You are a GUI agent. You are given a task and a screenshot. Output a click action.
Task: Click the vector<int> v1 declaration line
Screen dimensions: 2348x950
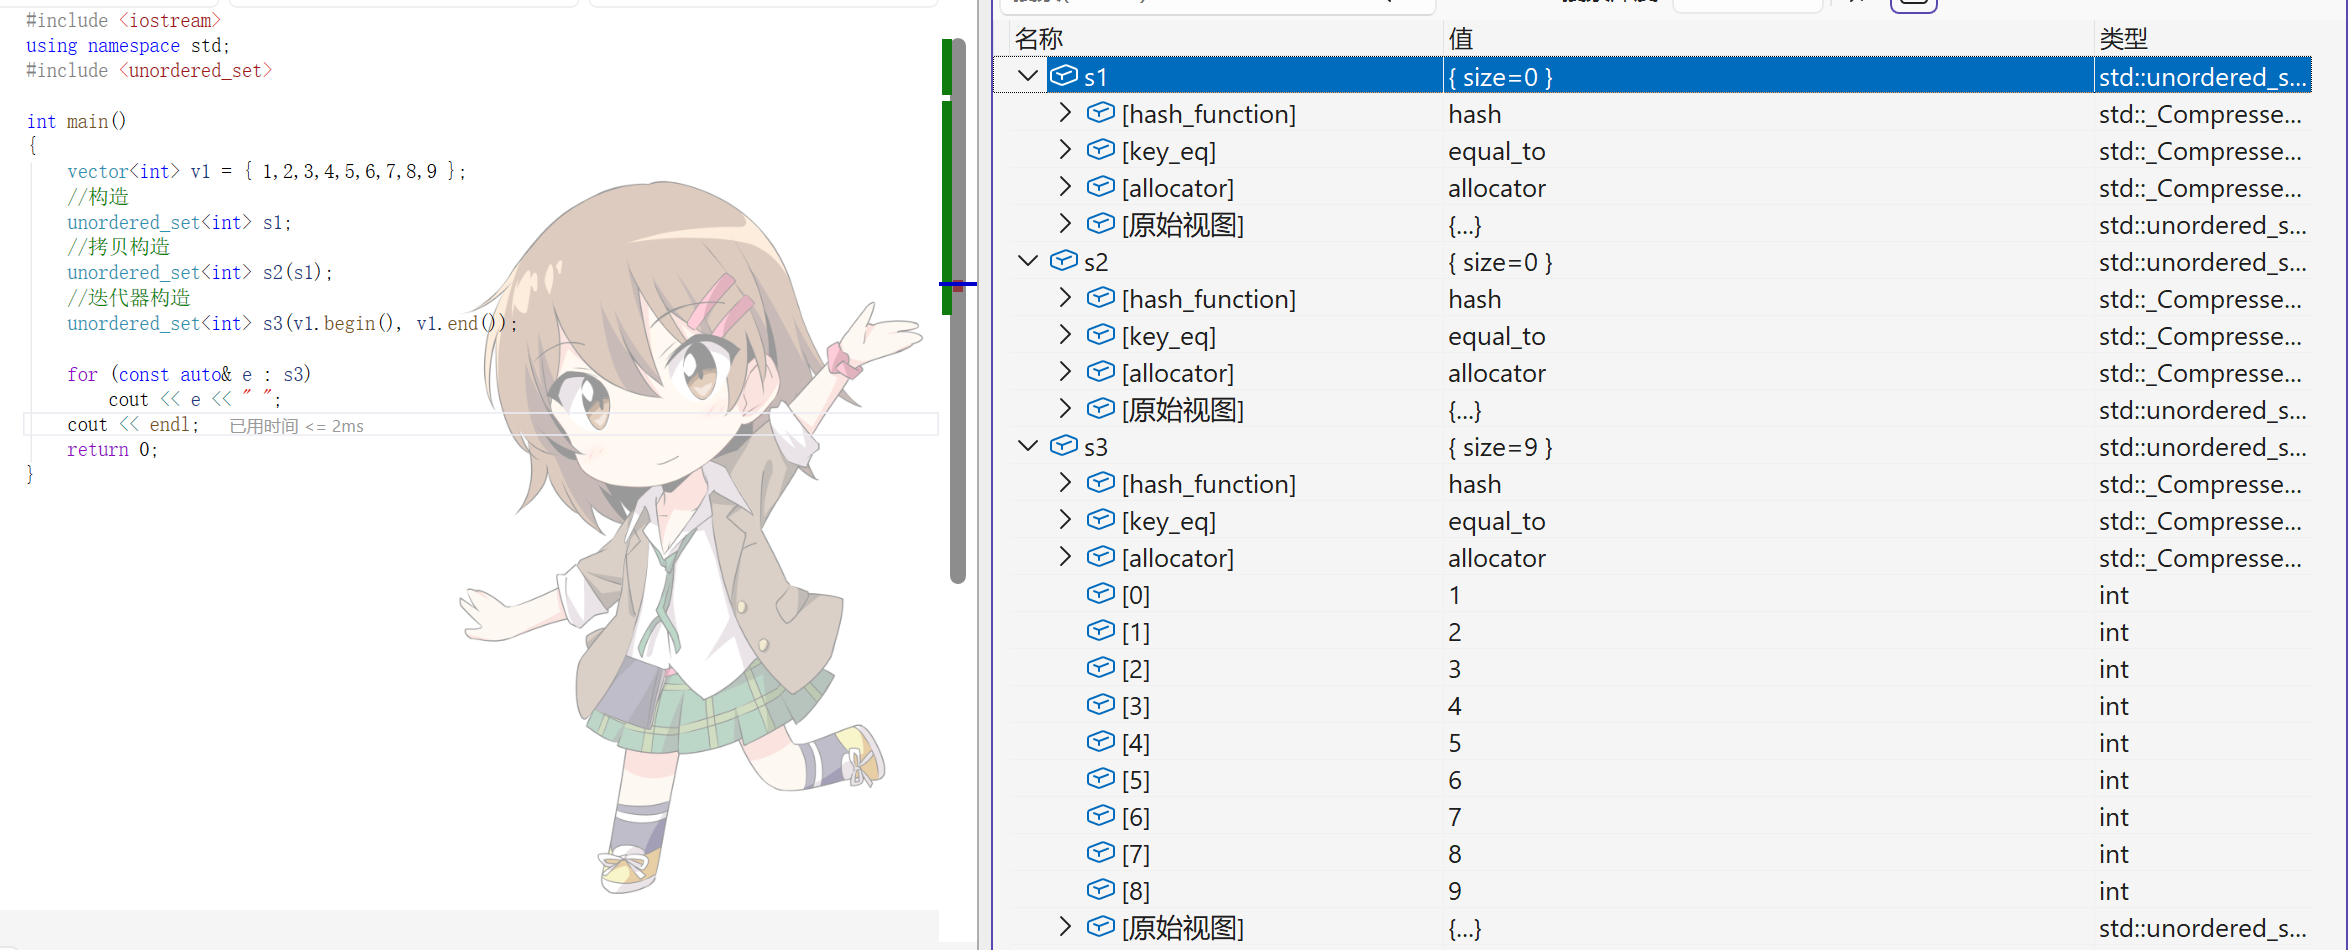coord(267,171)
